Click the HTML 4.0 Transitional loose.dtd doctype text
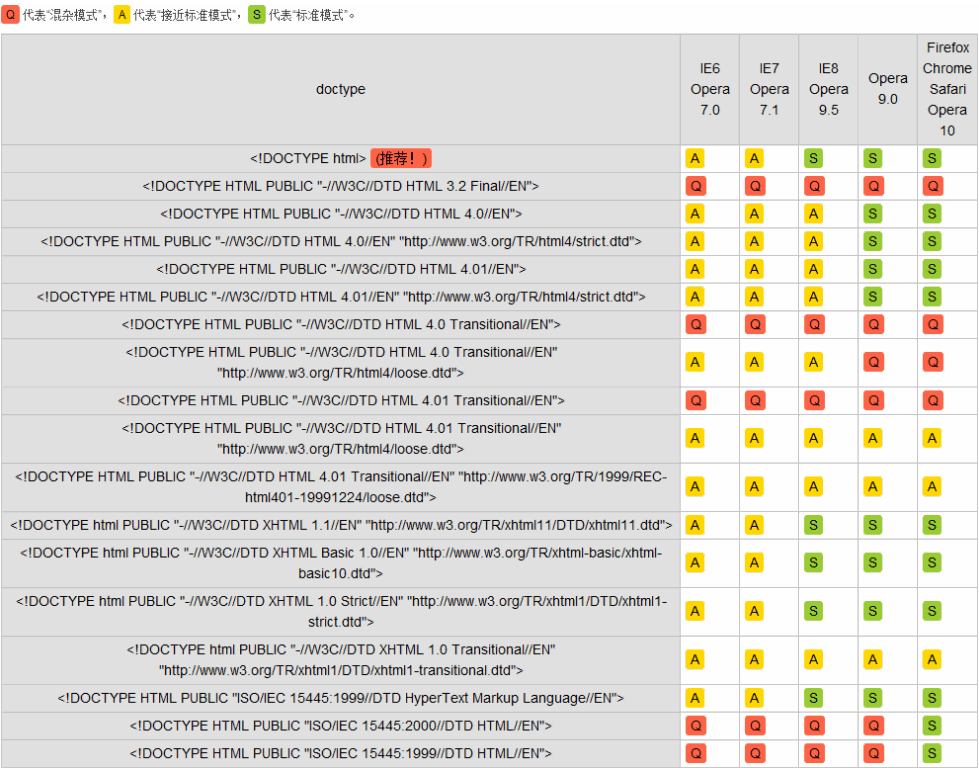The image size is (979, 768). tap(341, 362)
